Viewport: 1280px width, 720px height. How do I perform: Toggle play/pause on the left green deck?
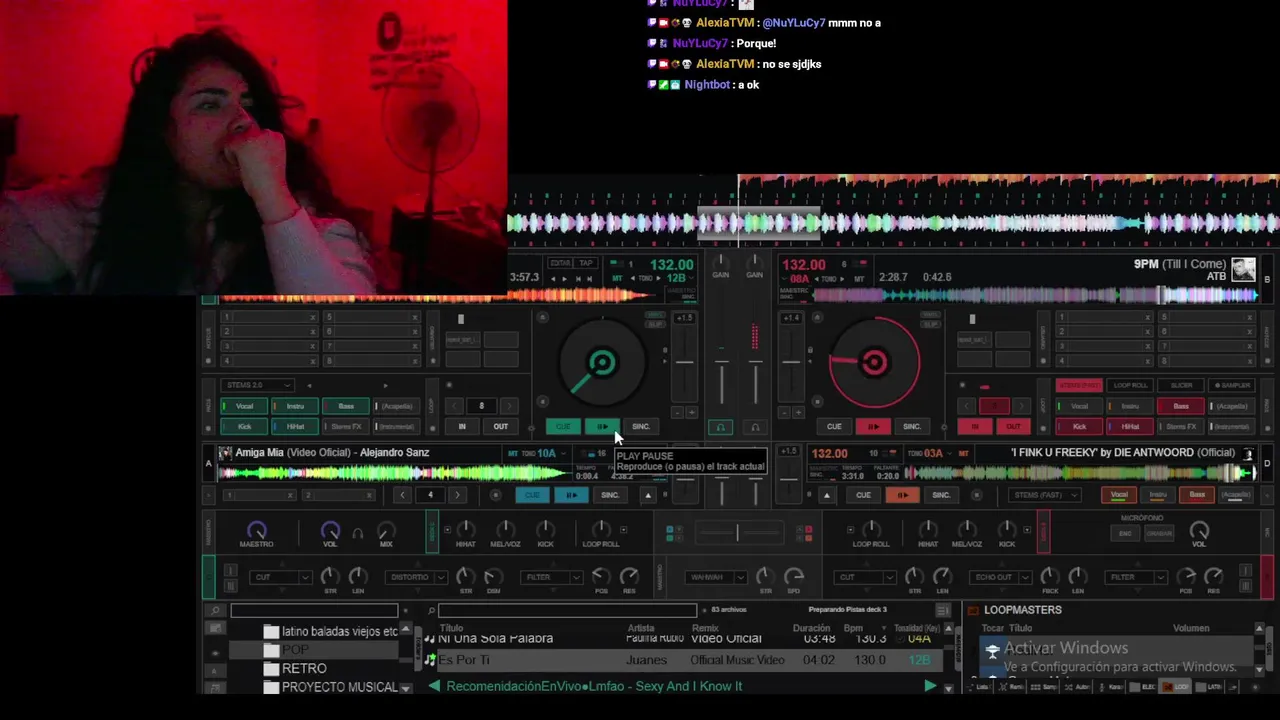pos(602,427)
